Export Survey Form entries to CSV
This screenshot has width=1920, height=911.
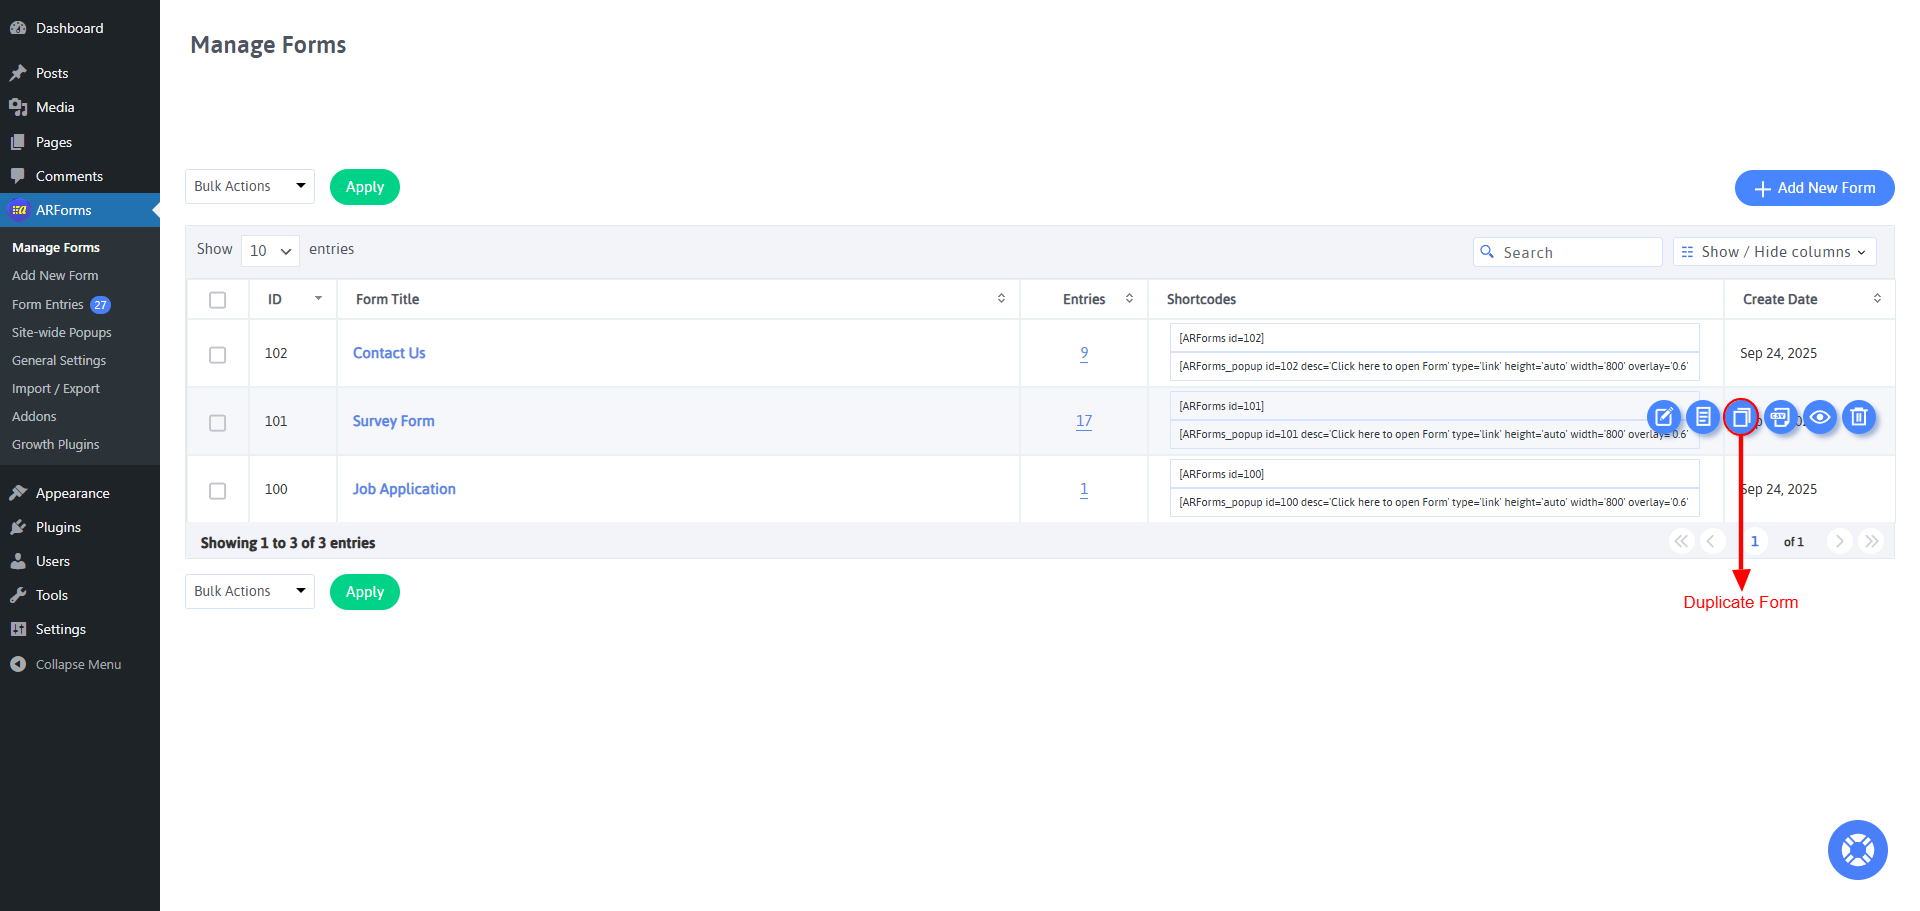[x=1780, y=417]
